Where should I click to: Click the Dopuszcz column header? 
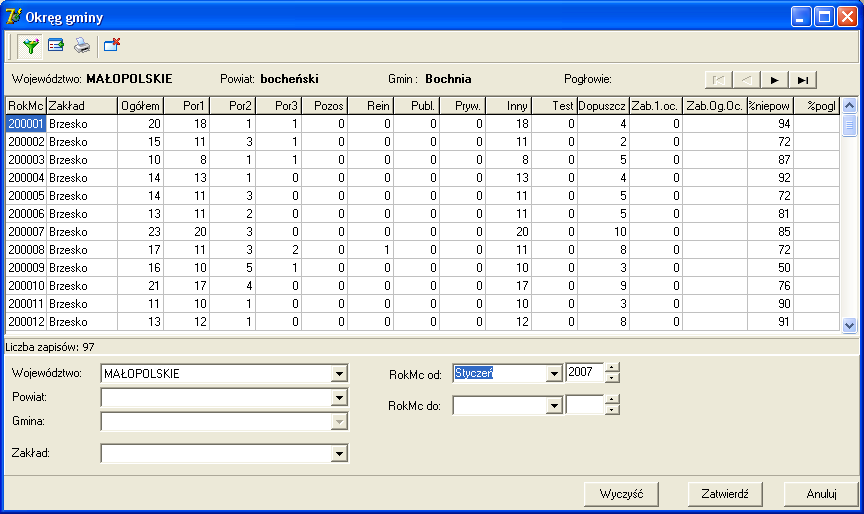[603, 106]
